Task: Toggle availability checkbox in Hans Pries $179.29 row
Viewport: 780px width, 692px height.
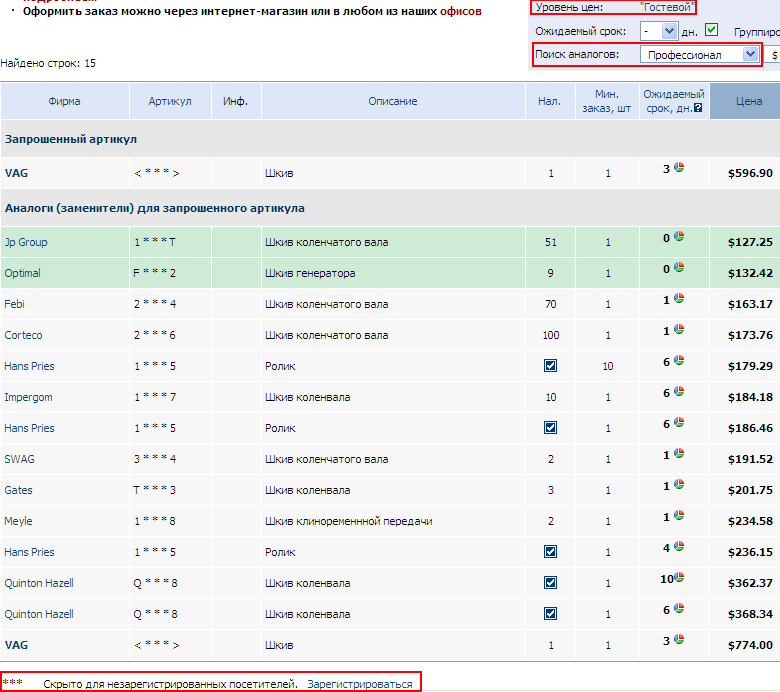Action: click(x=550, y=366)
